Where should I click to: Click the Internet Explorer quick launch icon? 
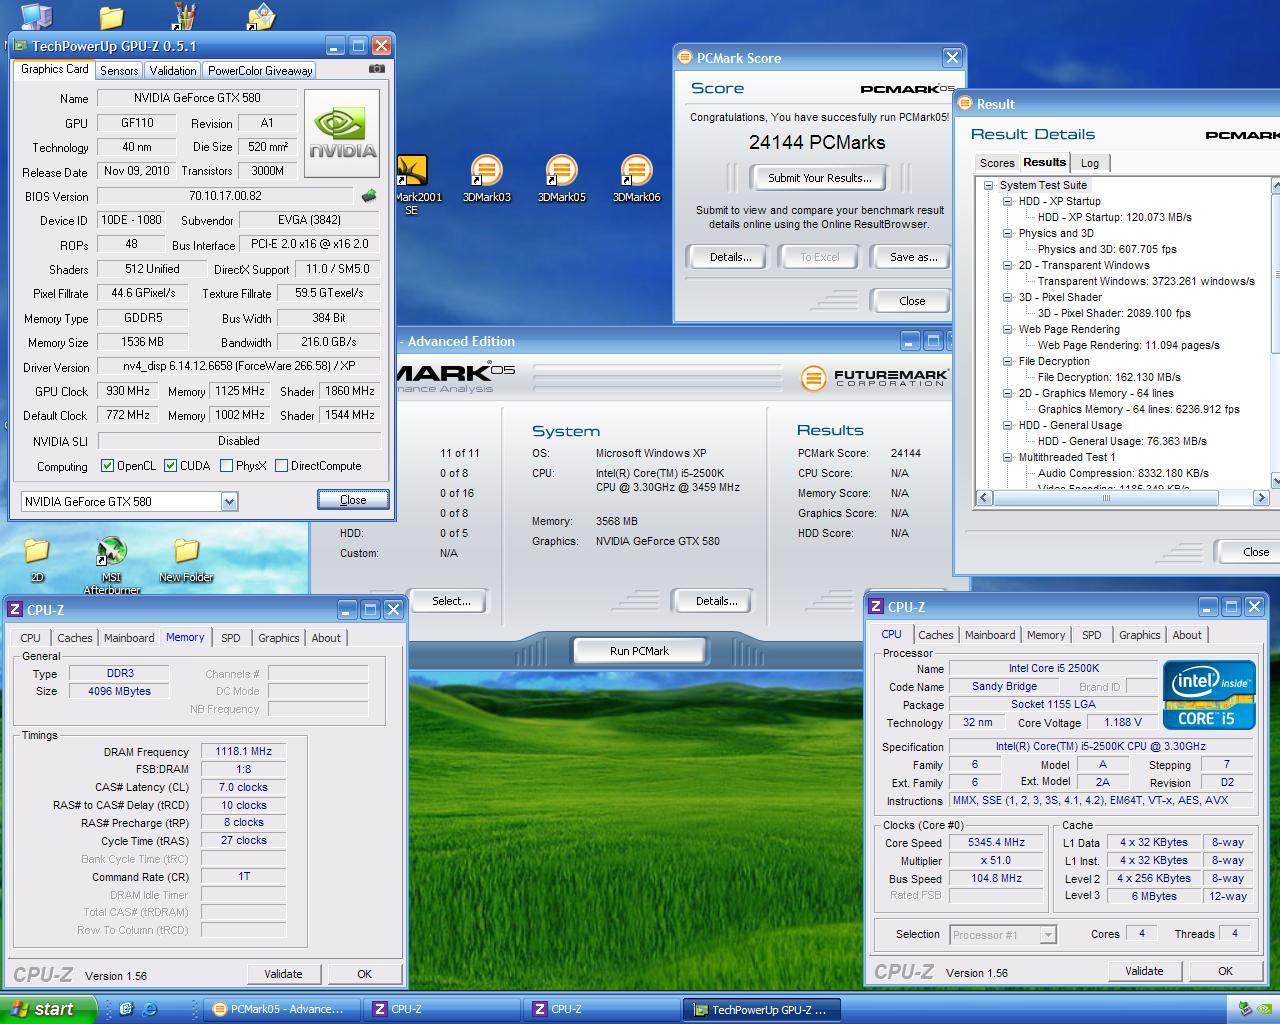[x=150, y=1009]
